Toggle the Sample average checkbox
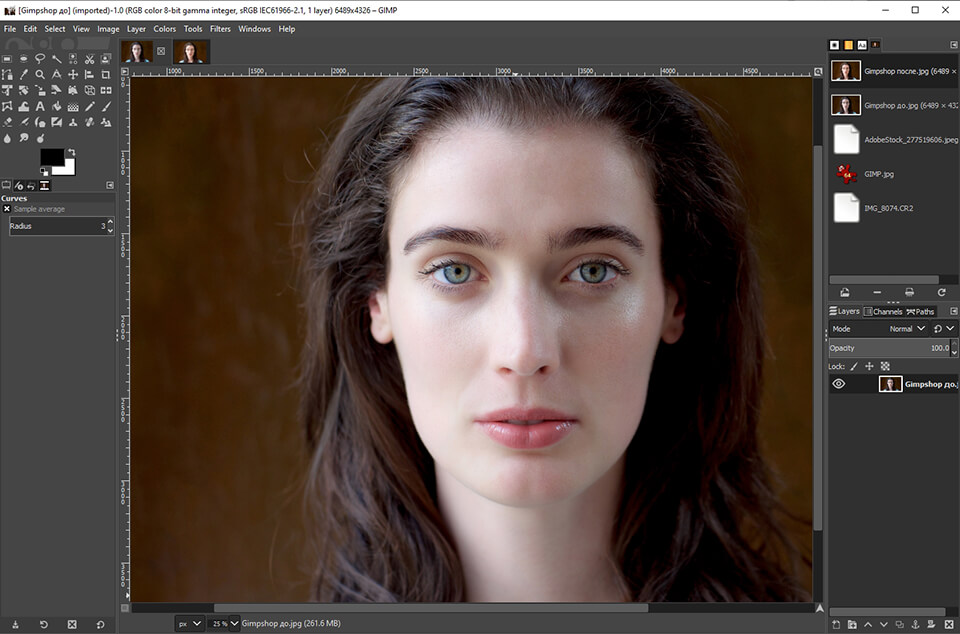The height and width of the screenshot is (634, 960). point(7,208)
